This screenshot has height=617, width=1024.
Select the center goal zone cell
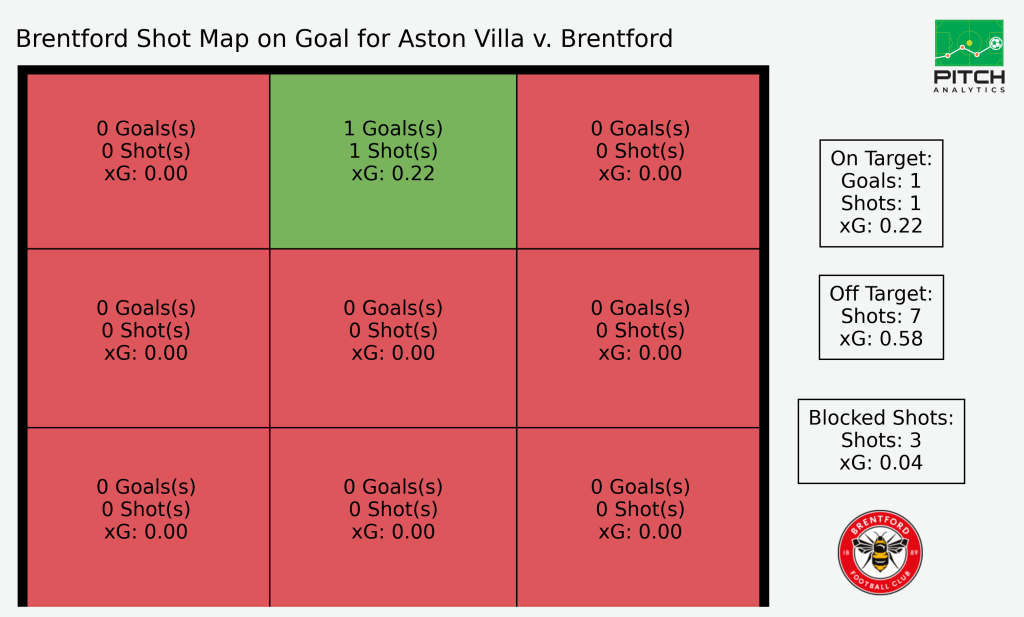point(393,338)
